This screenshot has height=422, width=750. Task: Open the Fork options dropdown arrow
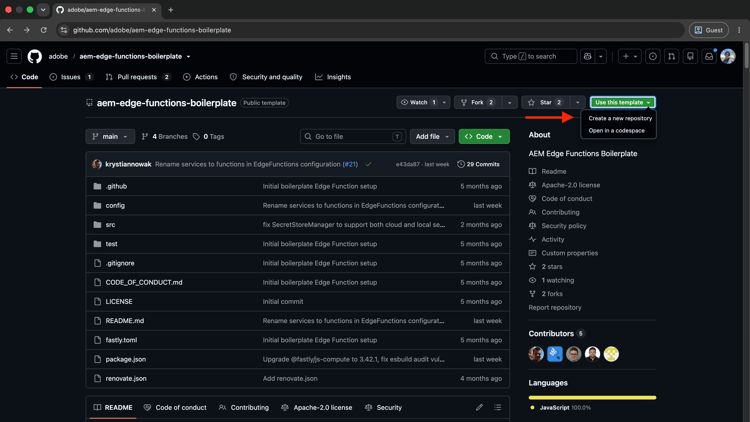(509, 102)
